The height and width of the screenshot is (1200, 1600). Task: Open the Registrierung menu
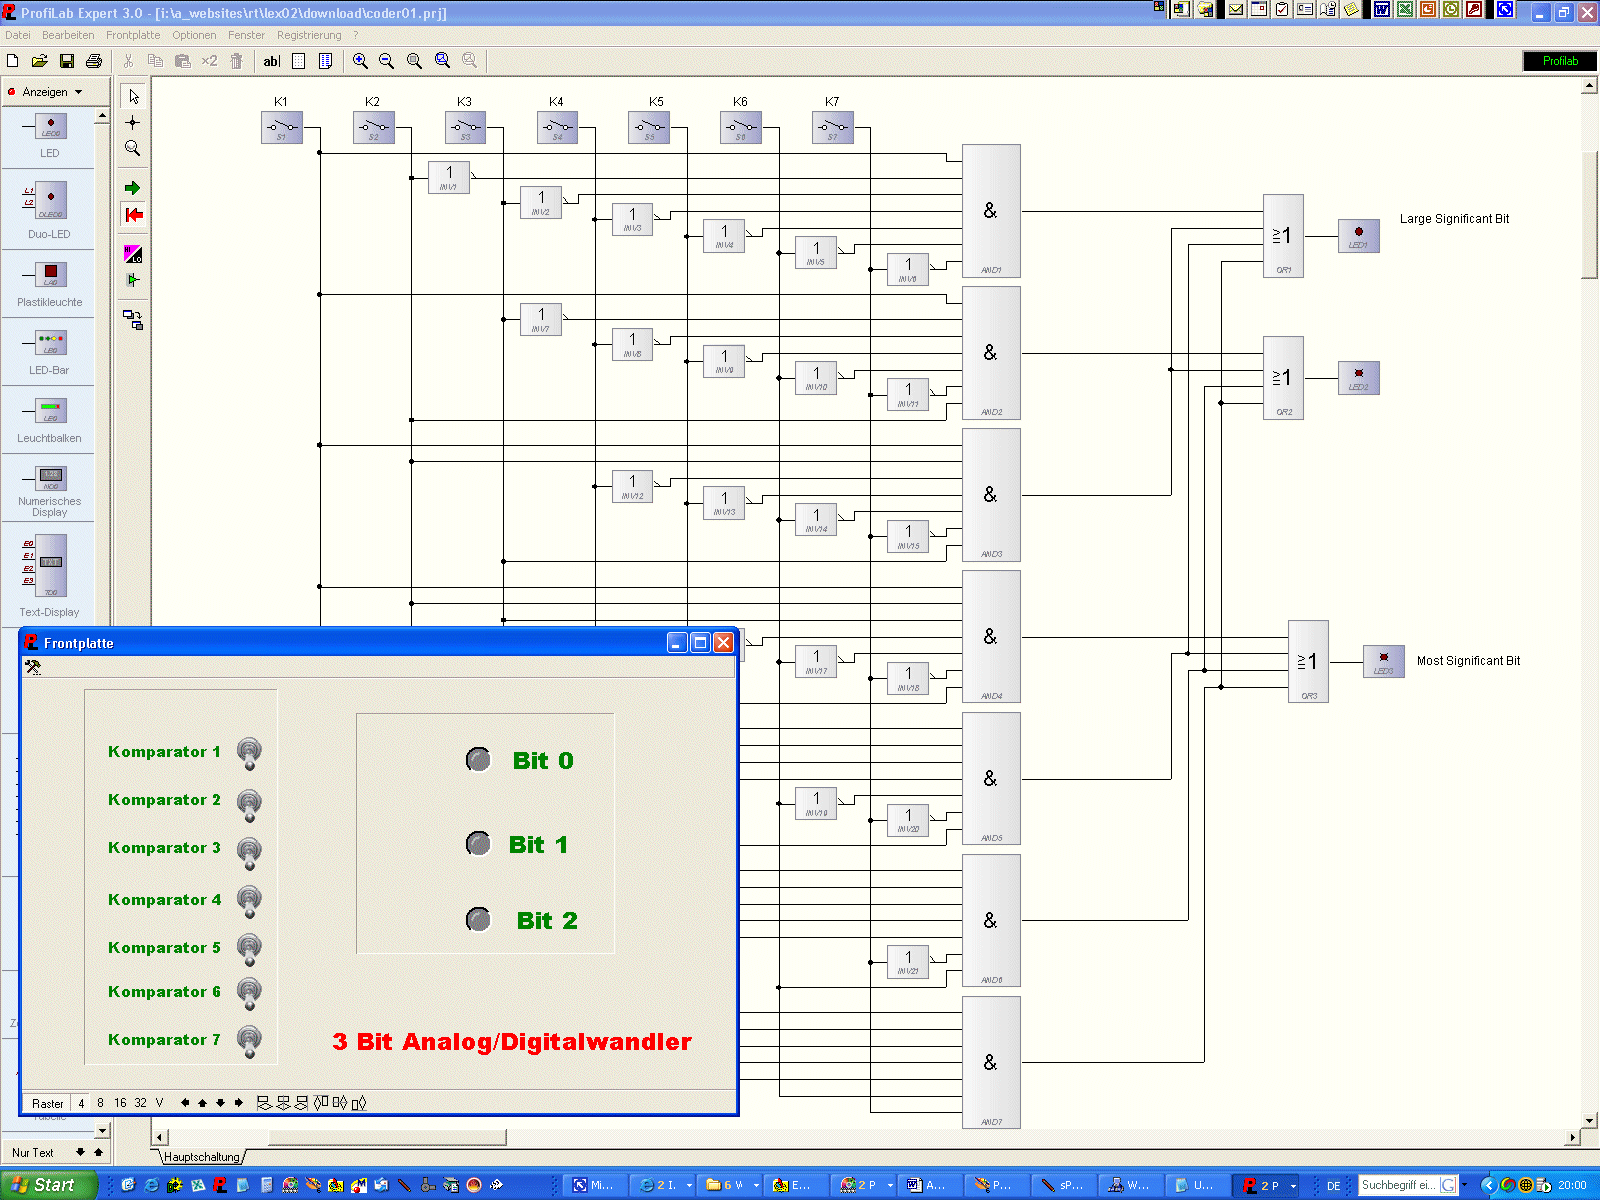309,35
